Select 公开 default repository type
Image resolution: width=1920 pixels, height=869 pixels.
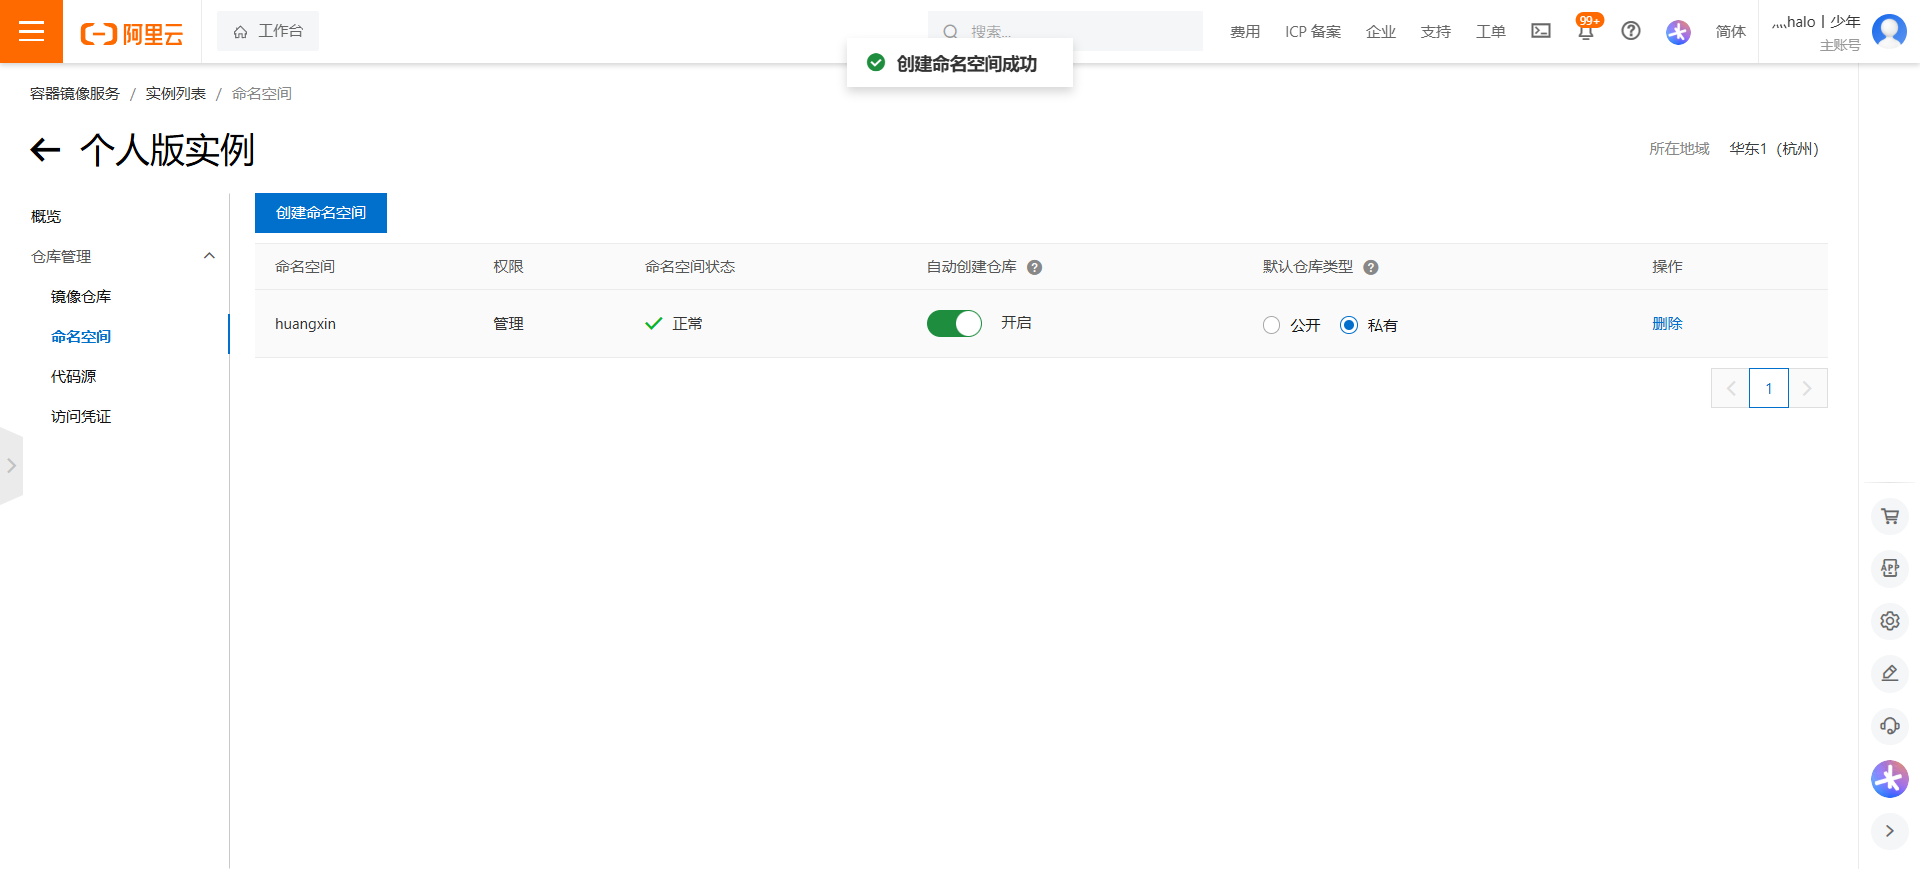pyautogui.click(x=1271, y=325)
